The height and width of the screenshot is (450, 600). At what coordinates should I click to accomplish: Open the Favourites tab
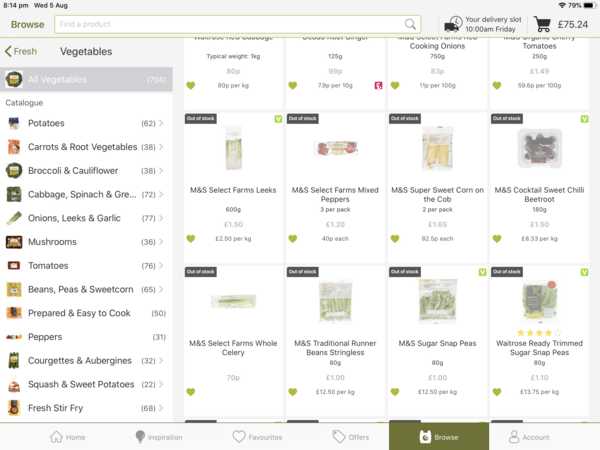[x=257, y=437]
